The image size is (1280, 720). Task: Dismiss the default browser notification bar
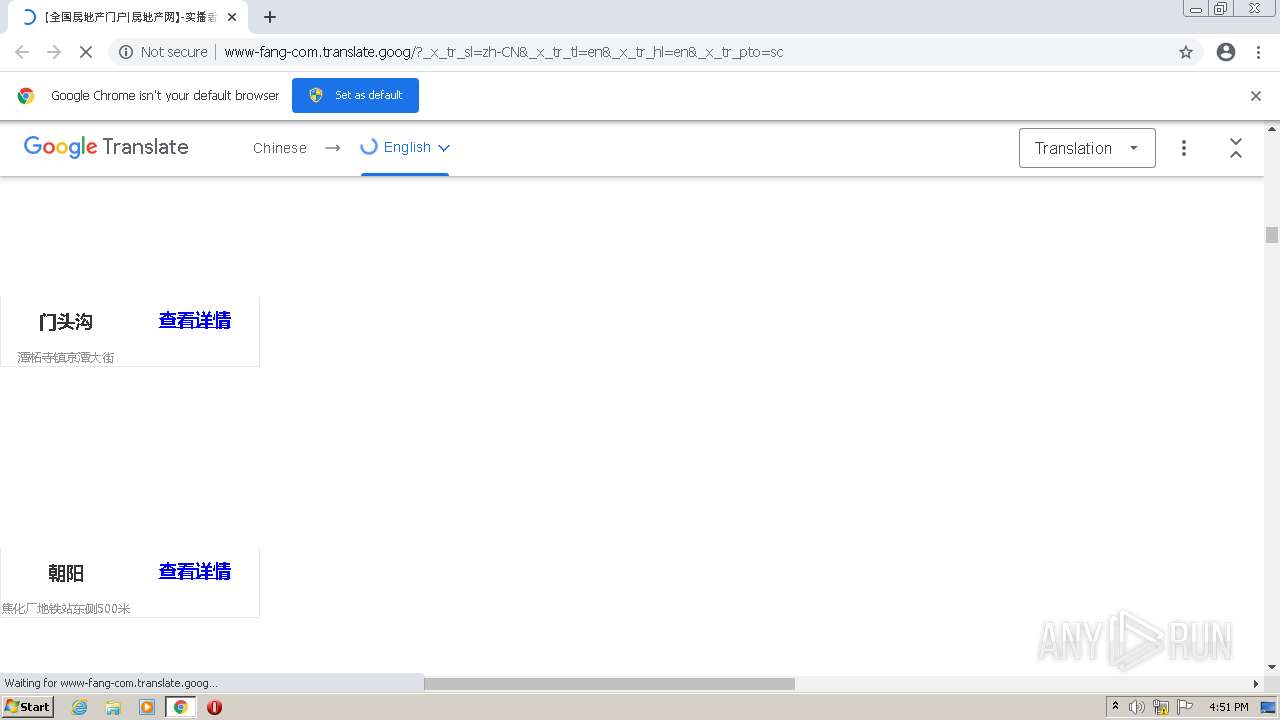click(1256, 96)
